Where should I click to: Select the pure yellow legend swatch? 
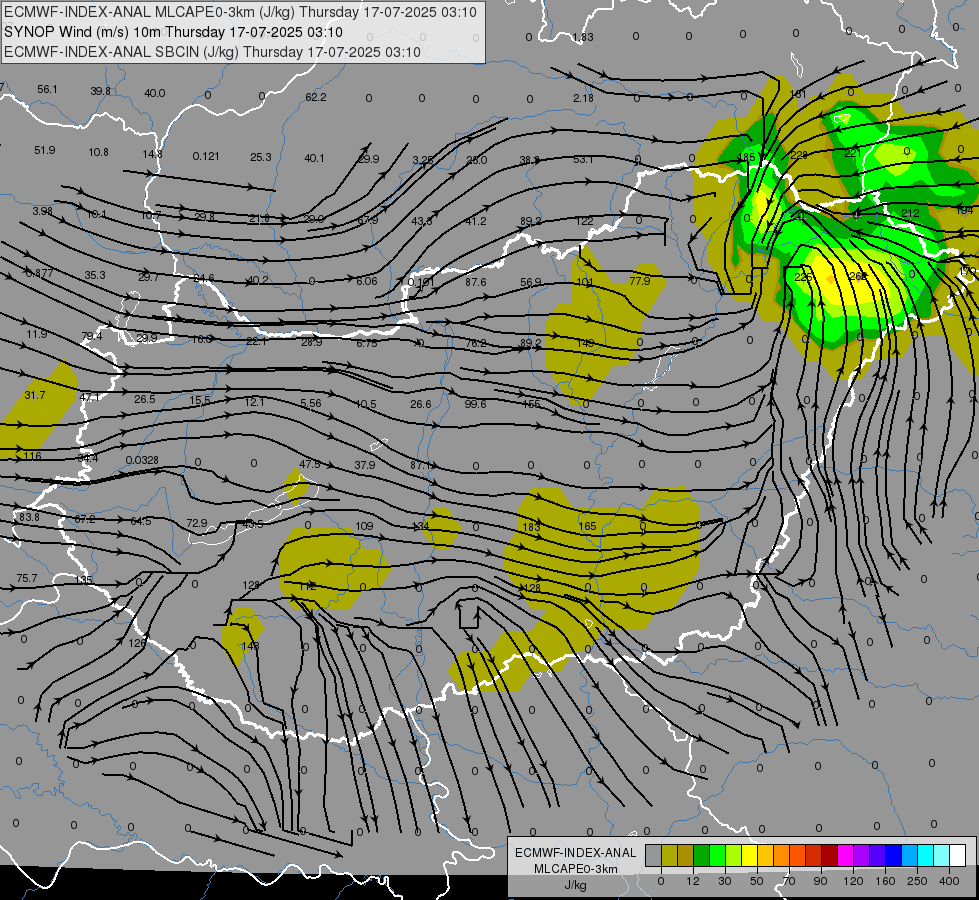[x=749, y=856]
